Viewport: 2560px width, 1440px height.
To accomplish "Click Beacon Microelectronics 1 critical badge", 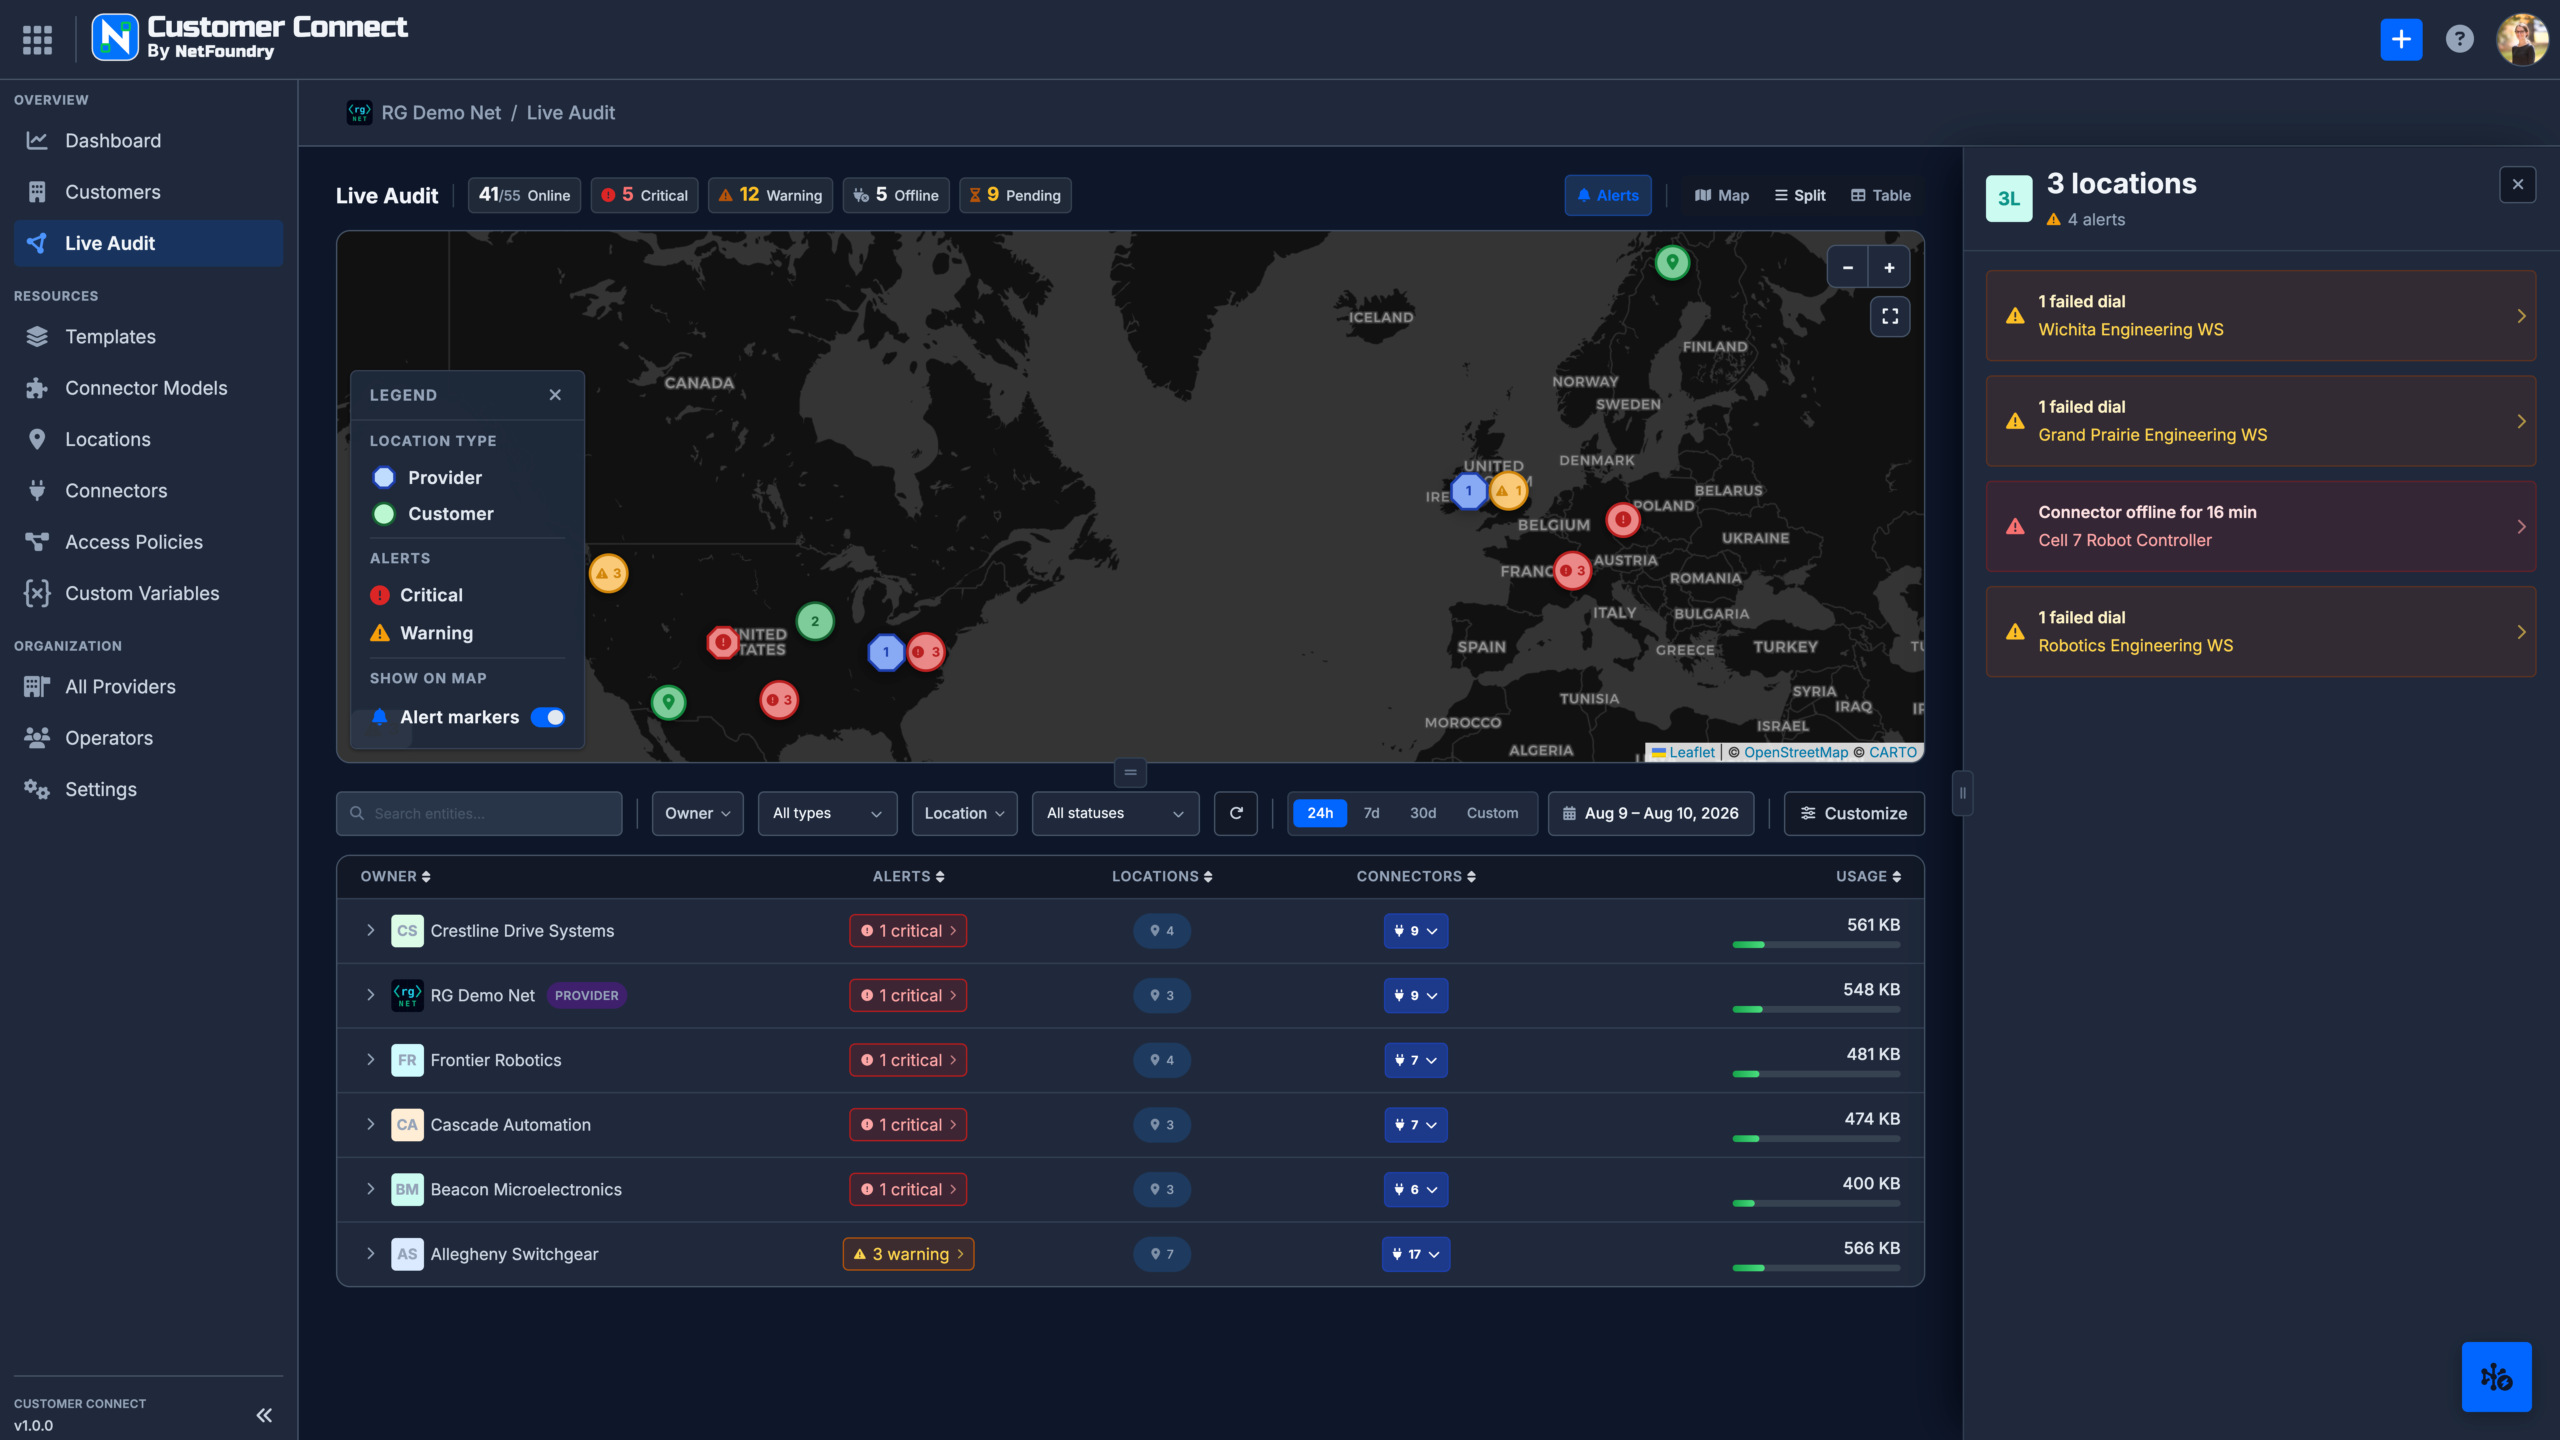I will tap(908, 1190).
